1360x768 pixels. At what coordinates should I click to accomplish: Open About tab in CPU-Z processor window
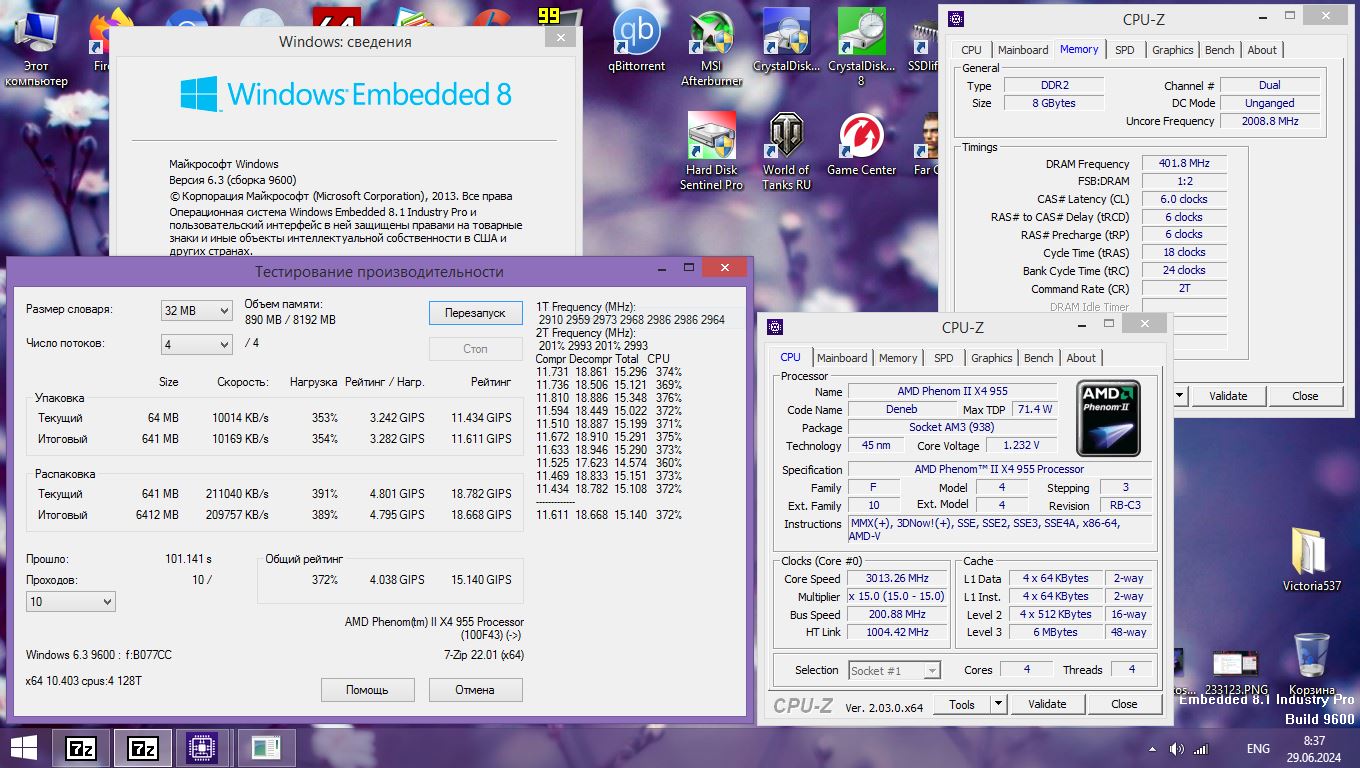1081,358
